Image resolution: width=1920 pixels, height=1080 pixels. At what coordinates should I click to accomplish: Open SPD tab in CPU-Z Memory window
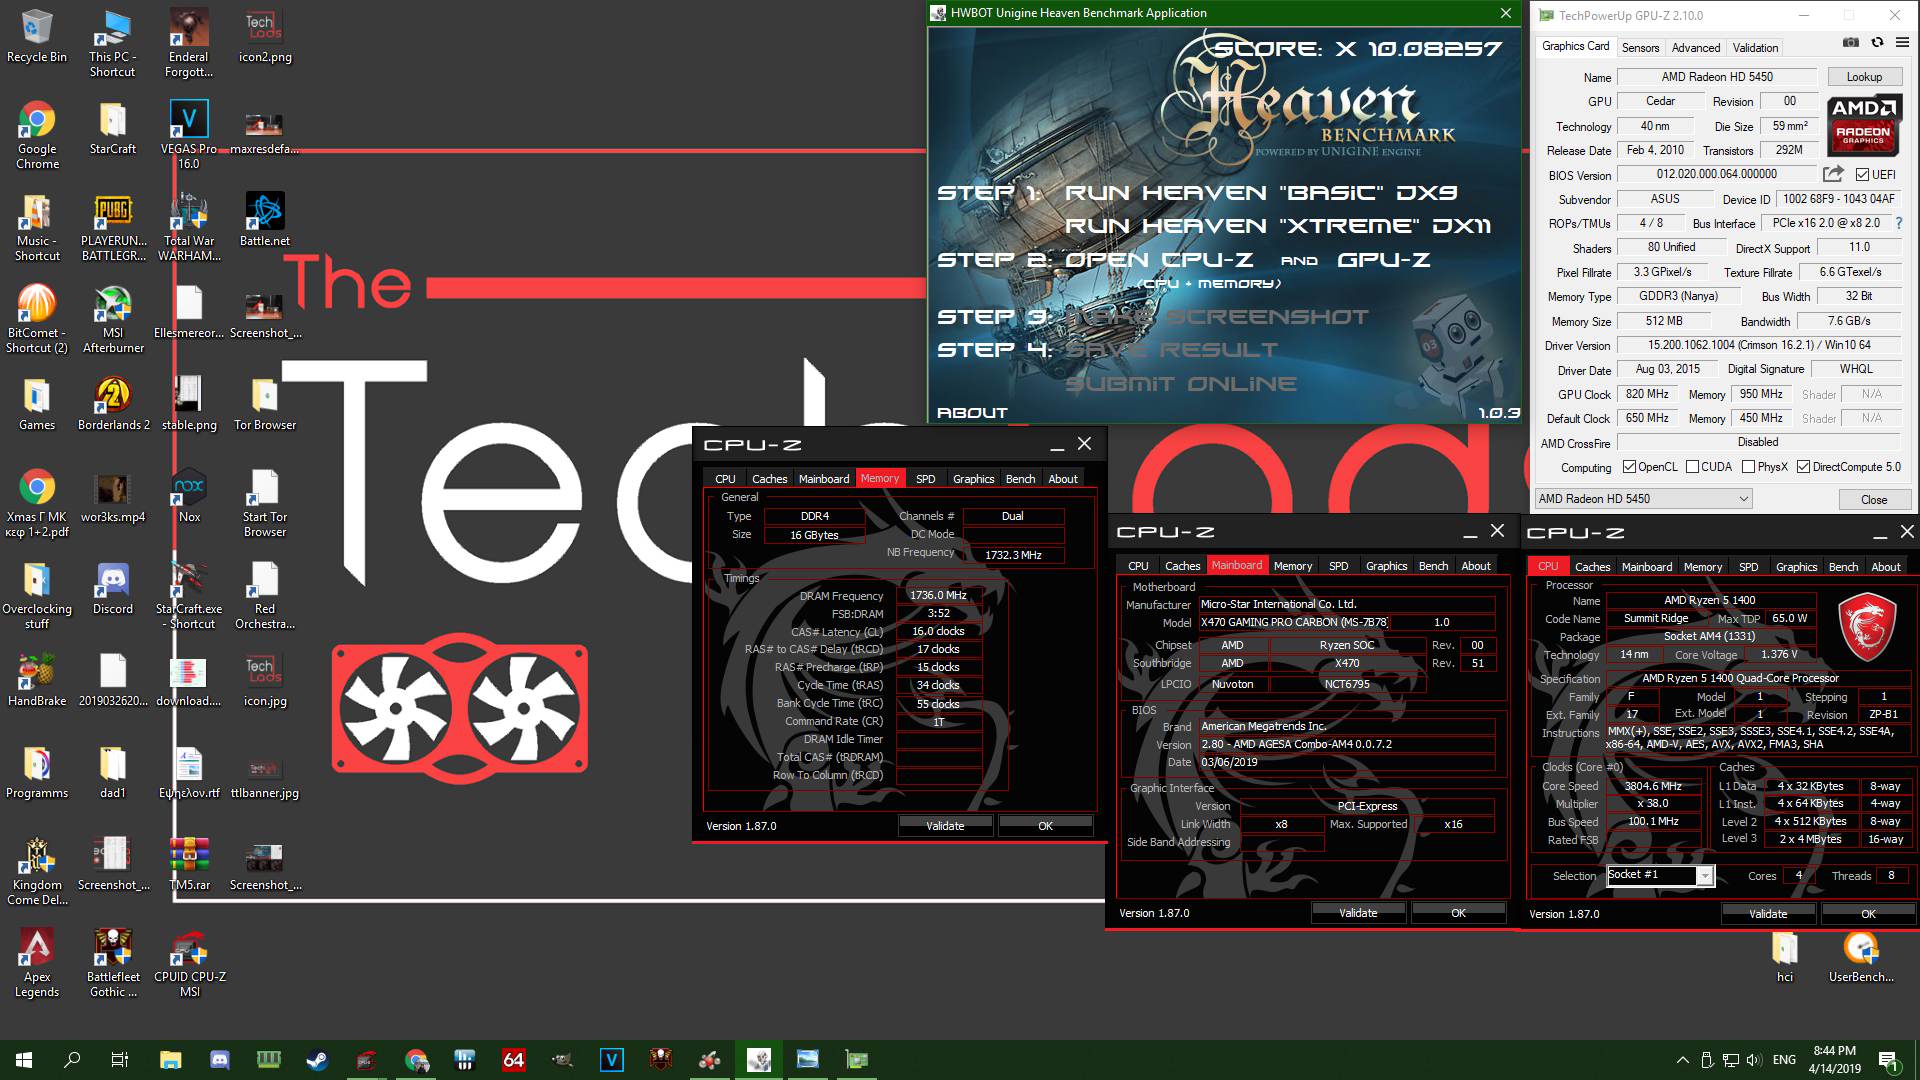pyautogui.click(x=926, y=479)
